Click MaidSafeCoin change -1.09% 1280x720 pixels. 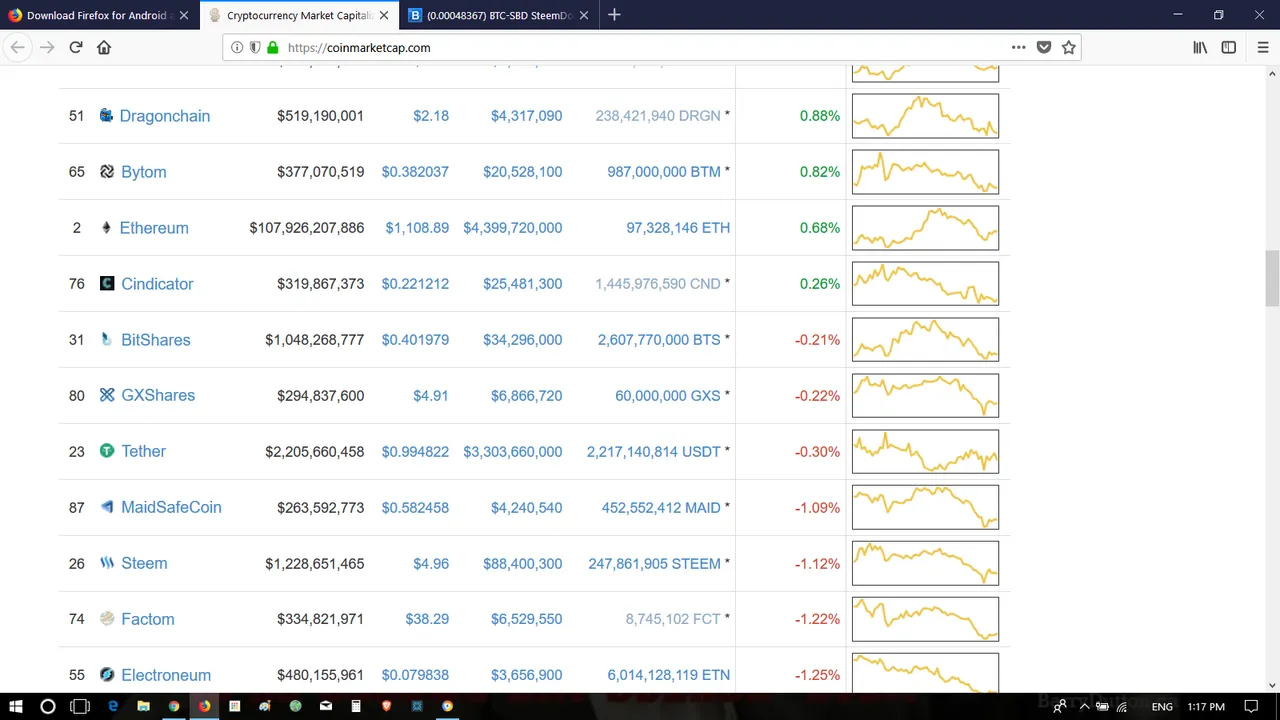[x=817, y=507]
